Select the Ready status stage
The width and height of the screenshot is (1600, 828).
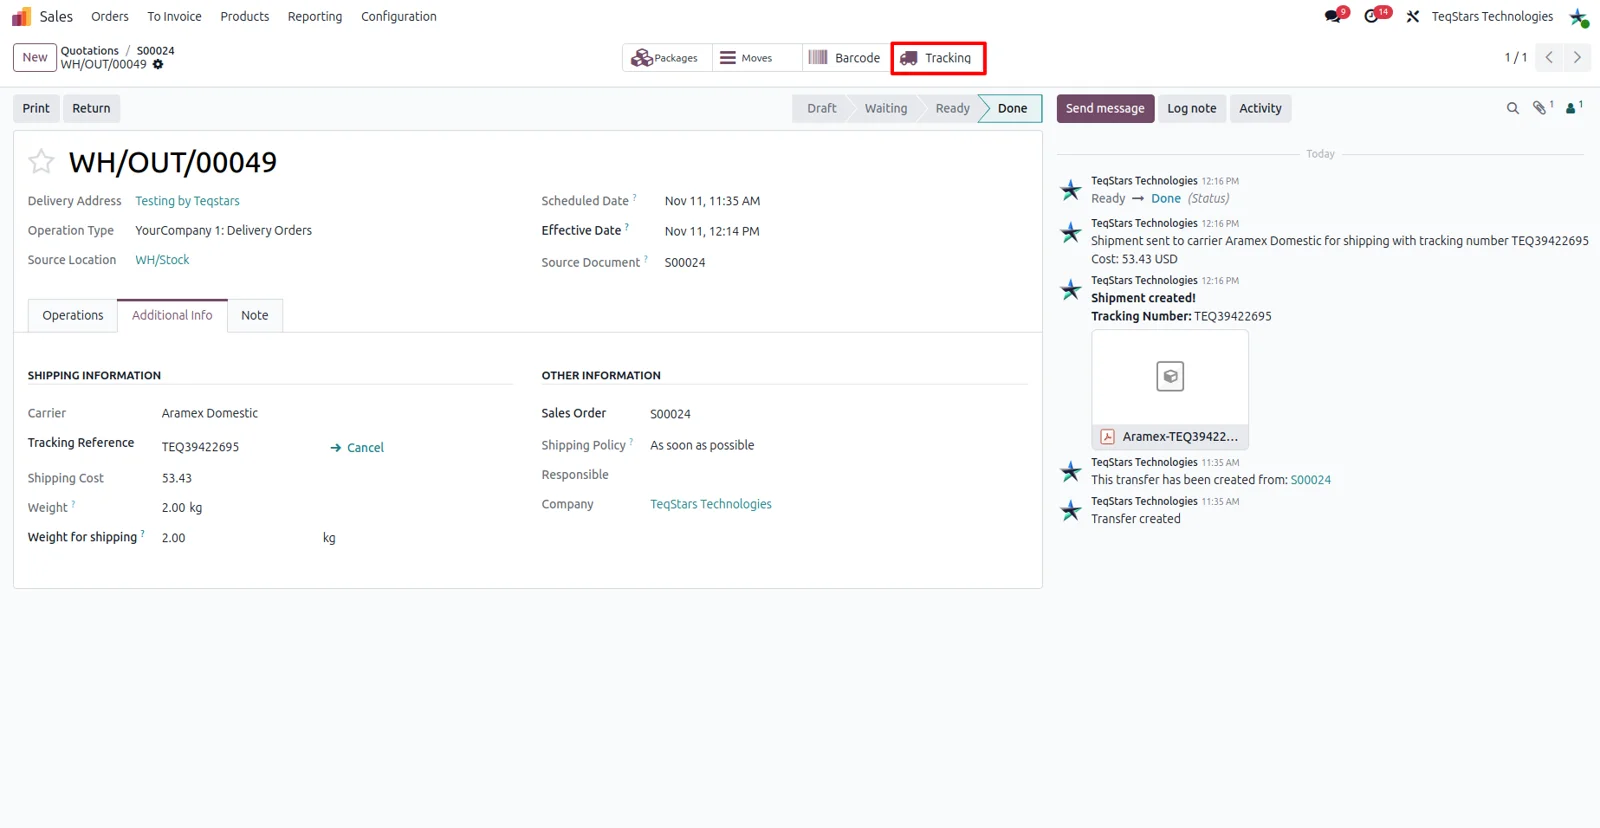tap(952, 108)
